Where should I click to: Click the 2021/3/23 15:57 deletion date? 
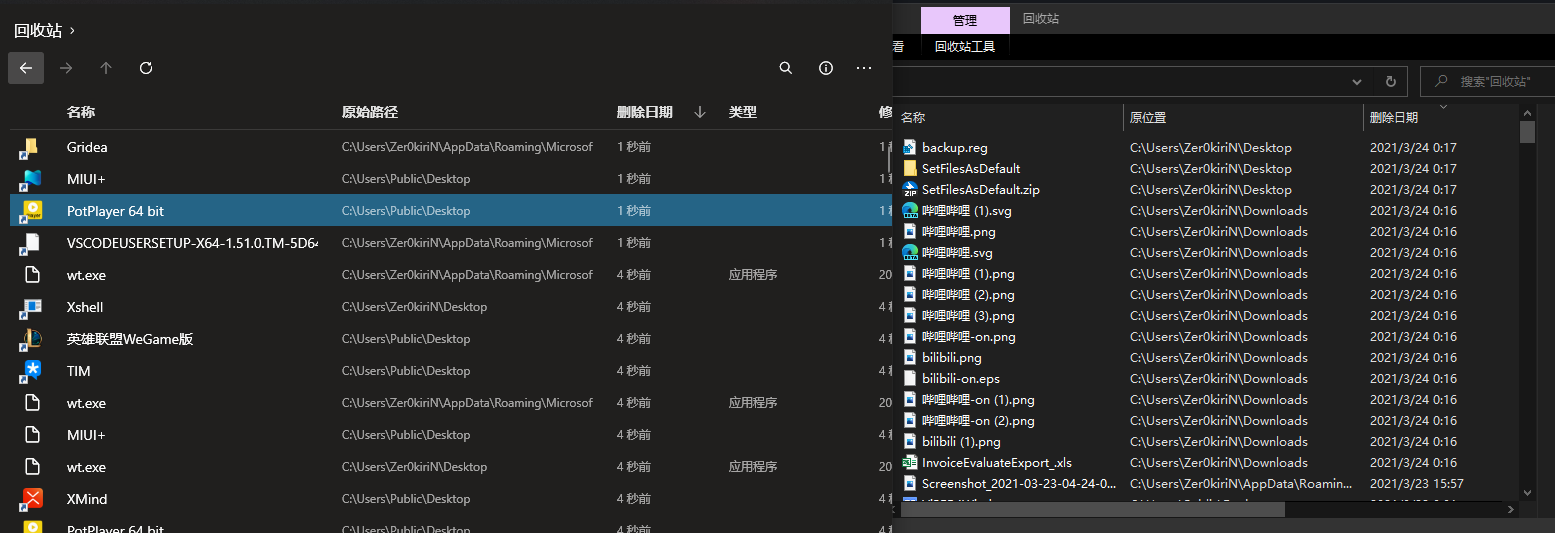(x=1416, y=484)
